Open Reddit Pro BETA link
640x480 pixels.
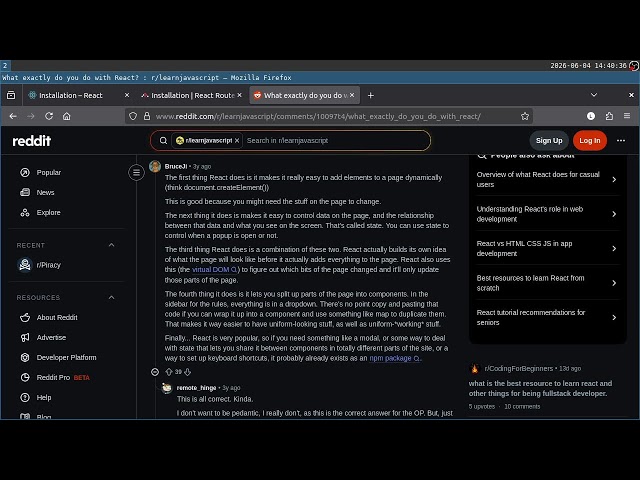(x=65, y=377)
